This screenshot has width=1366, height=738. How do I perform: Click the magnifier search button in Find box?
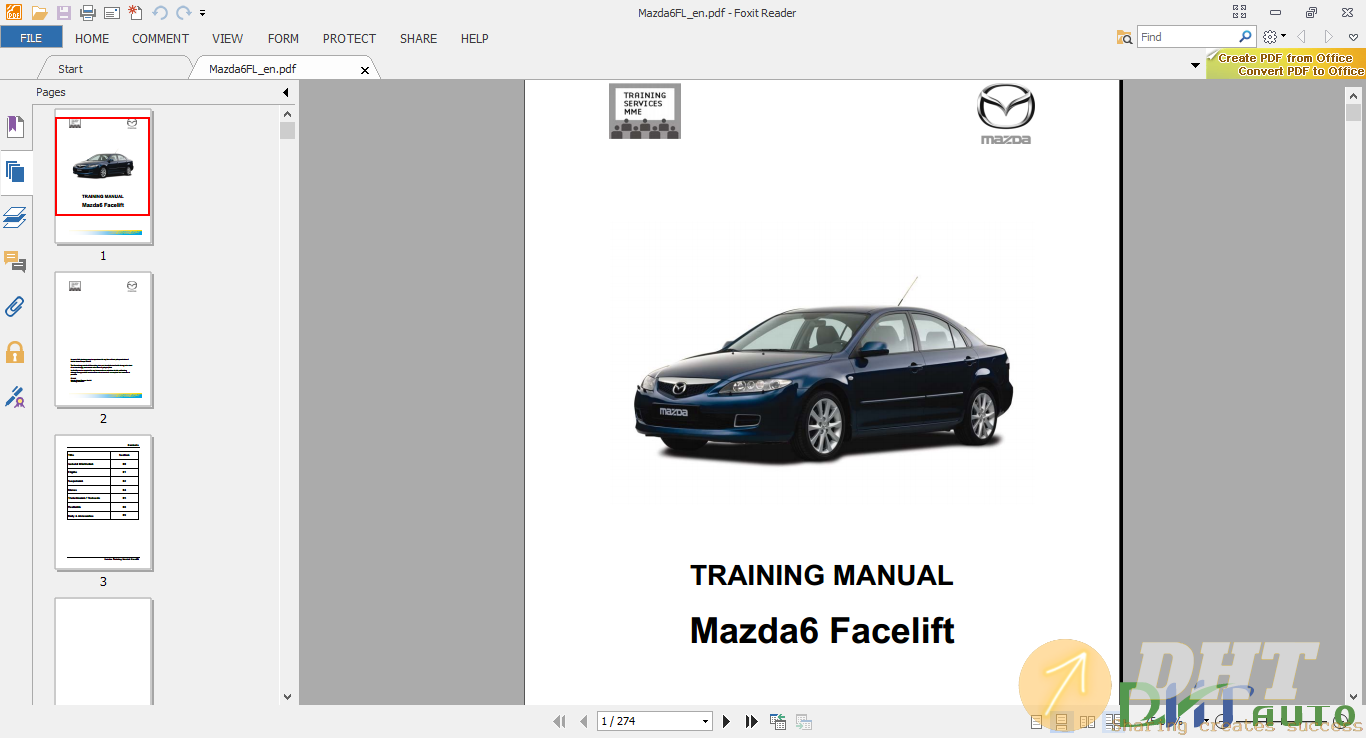[1246, 37]
